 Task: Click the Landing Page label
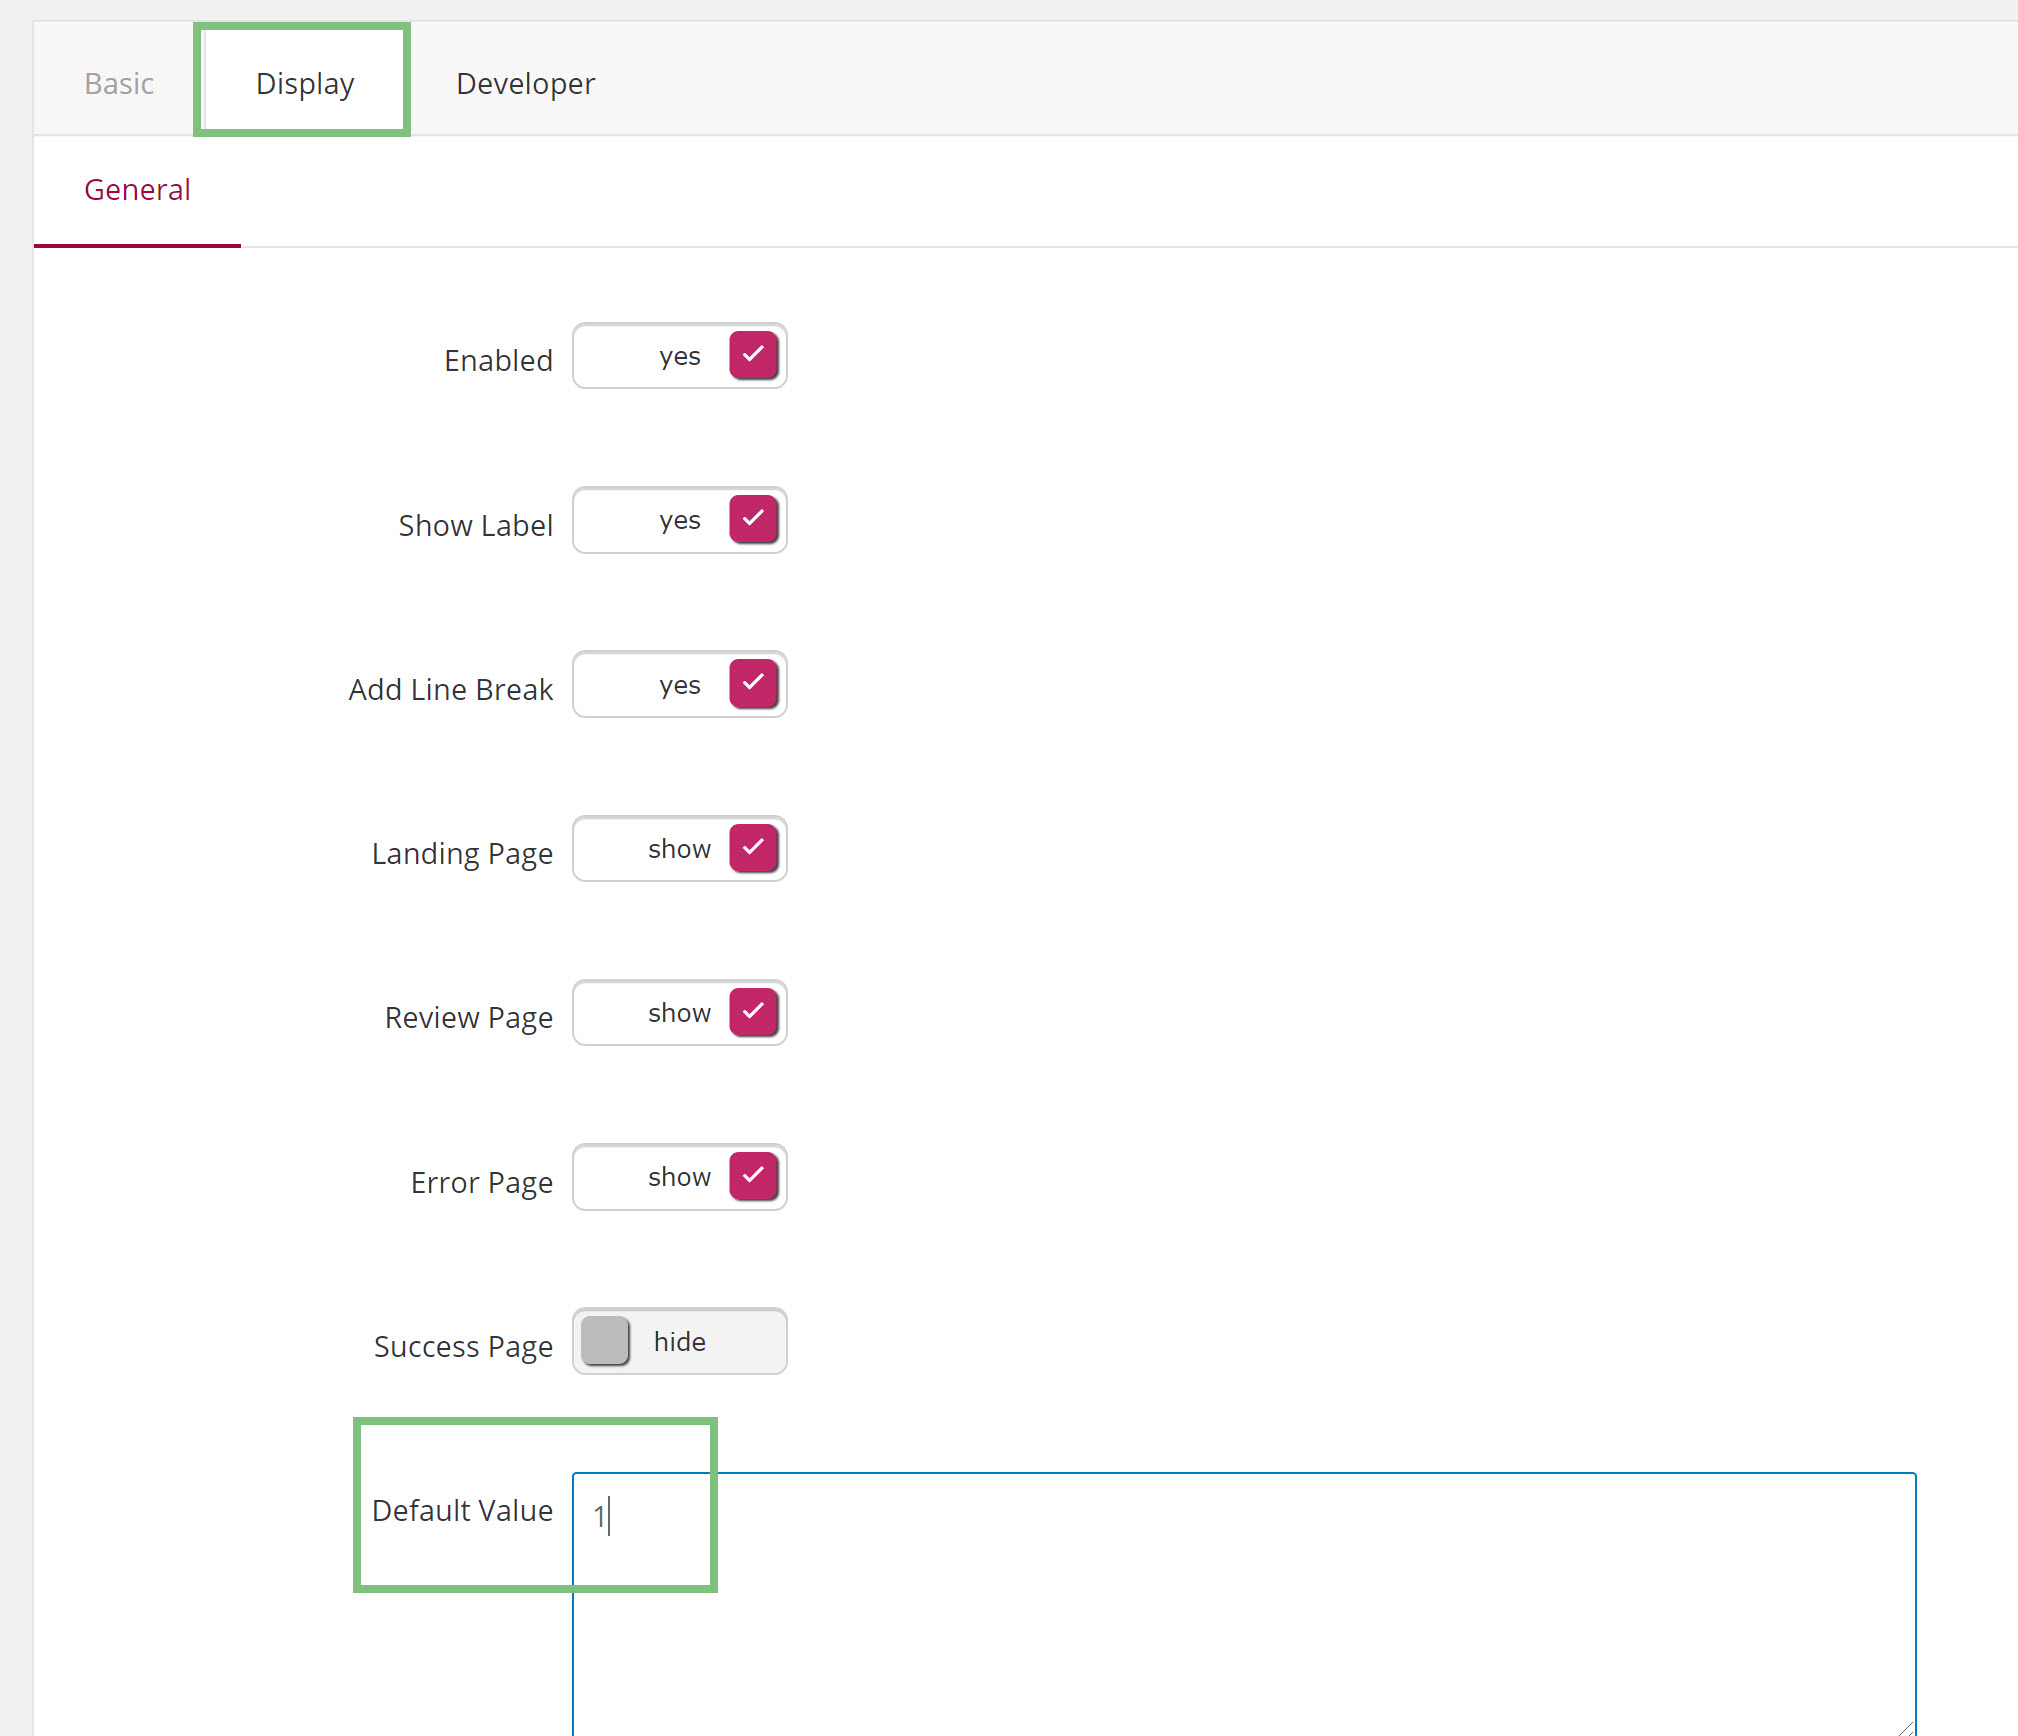[462, 854]
